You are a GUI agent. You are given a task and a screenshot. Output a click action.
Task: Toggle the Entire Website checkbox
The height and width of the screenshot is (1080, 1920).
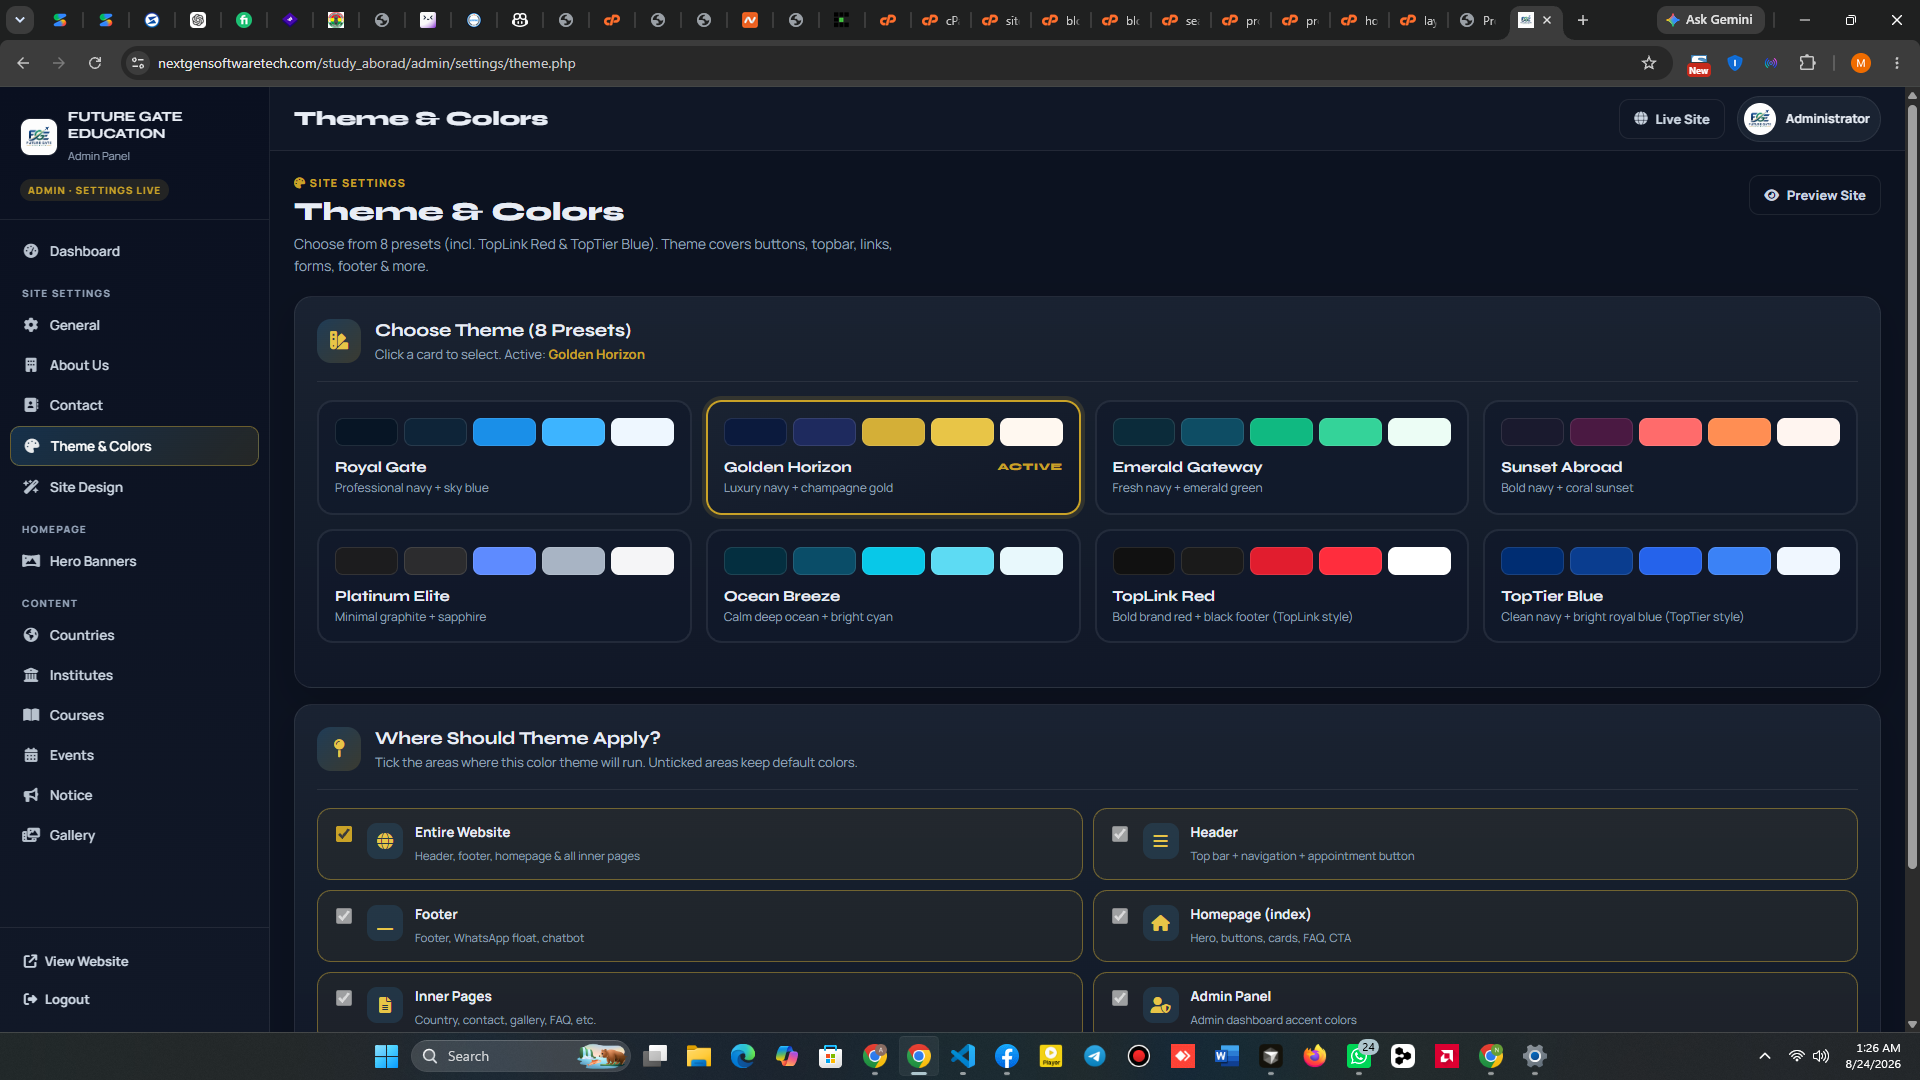click(x=344, y=834)
